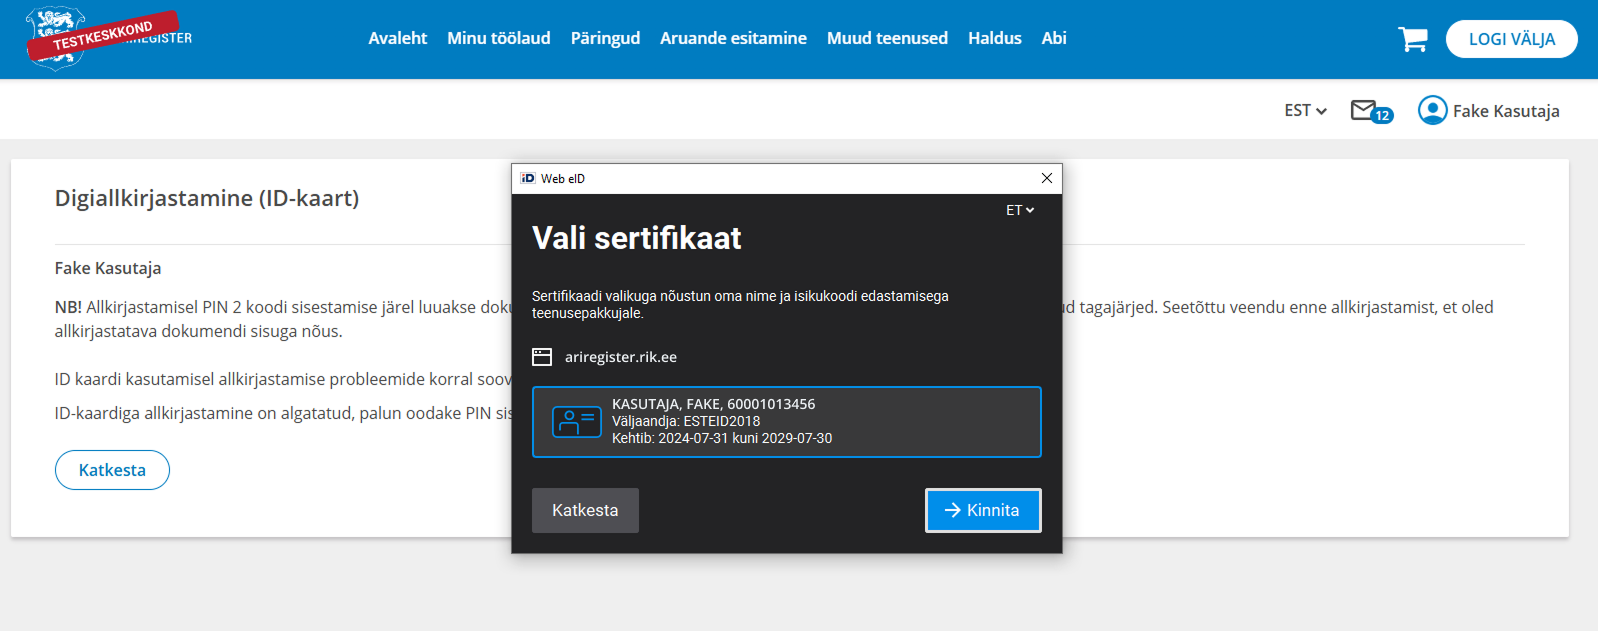Click Kinnita to confirm the certificate
1598x631 pixels.
click(983, 510)
